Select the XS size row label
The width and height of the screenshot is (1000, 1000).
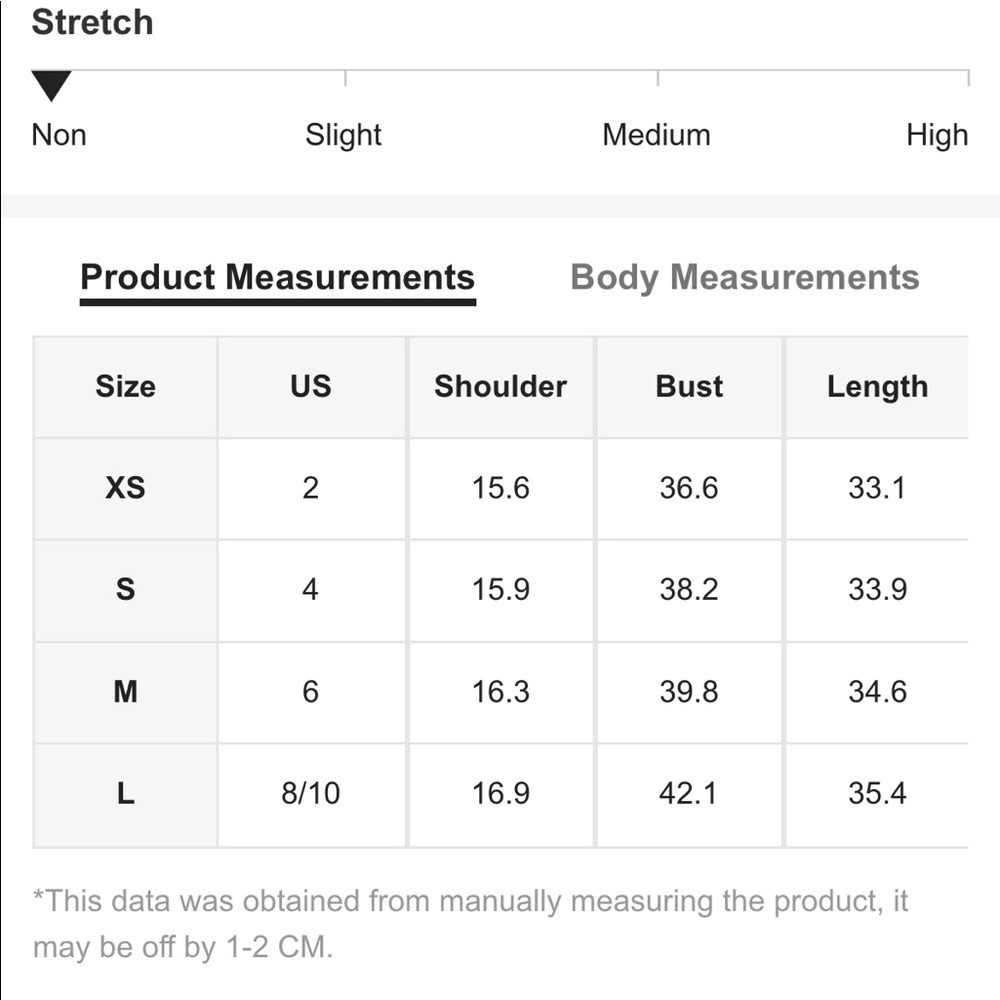click(x=125, y=488)
